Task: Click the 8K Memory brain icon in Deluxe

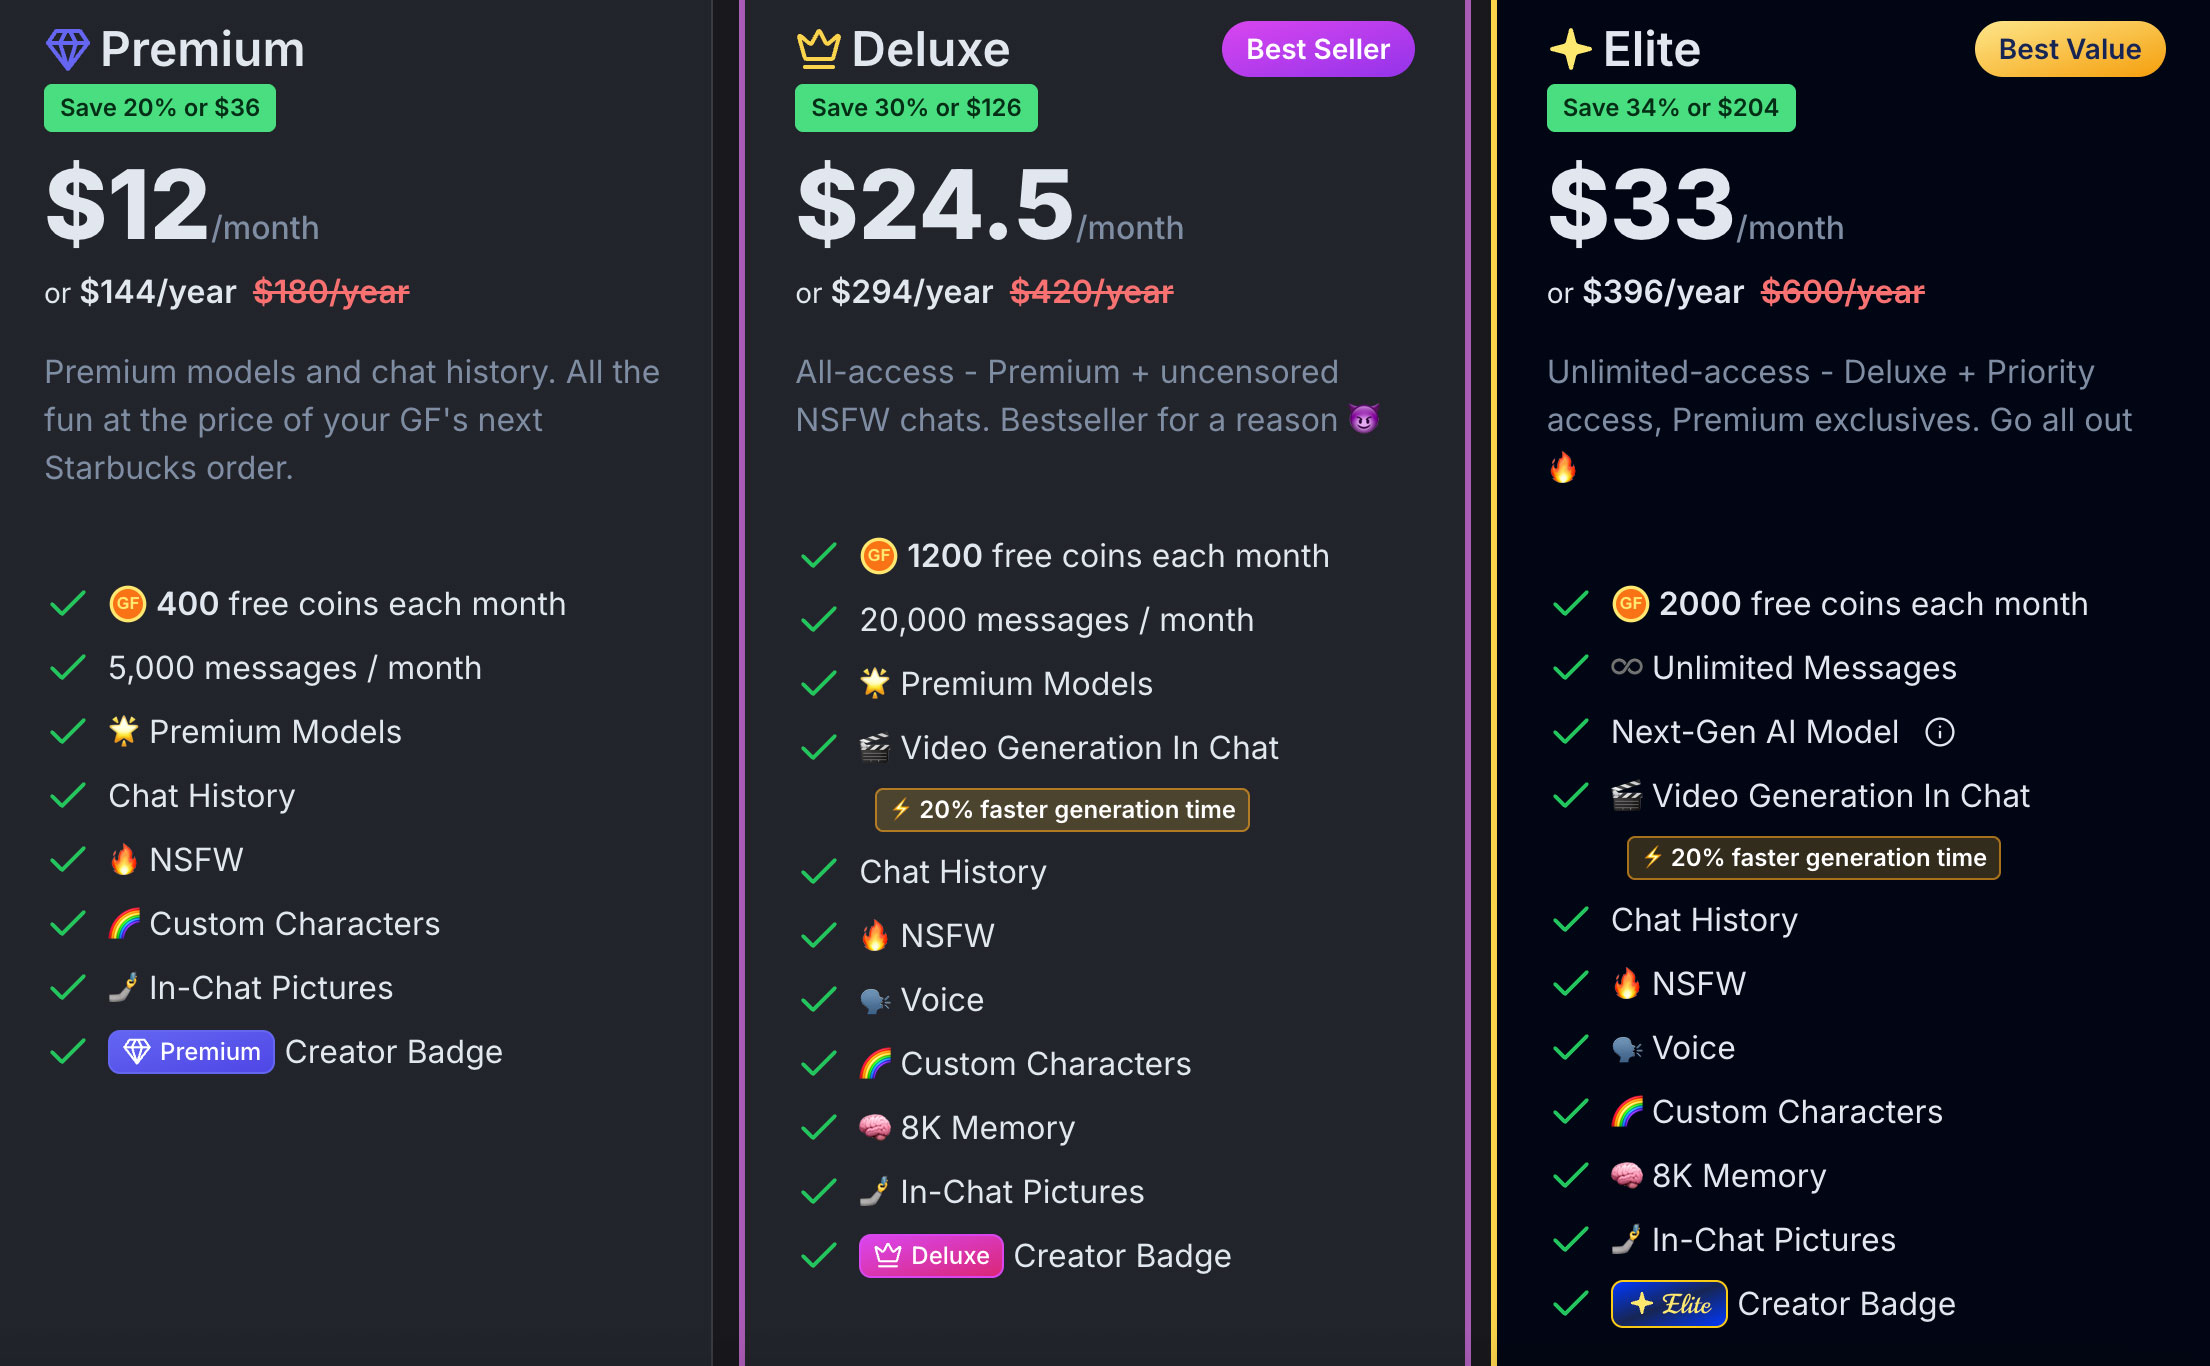Action: pos(871,1127)
